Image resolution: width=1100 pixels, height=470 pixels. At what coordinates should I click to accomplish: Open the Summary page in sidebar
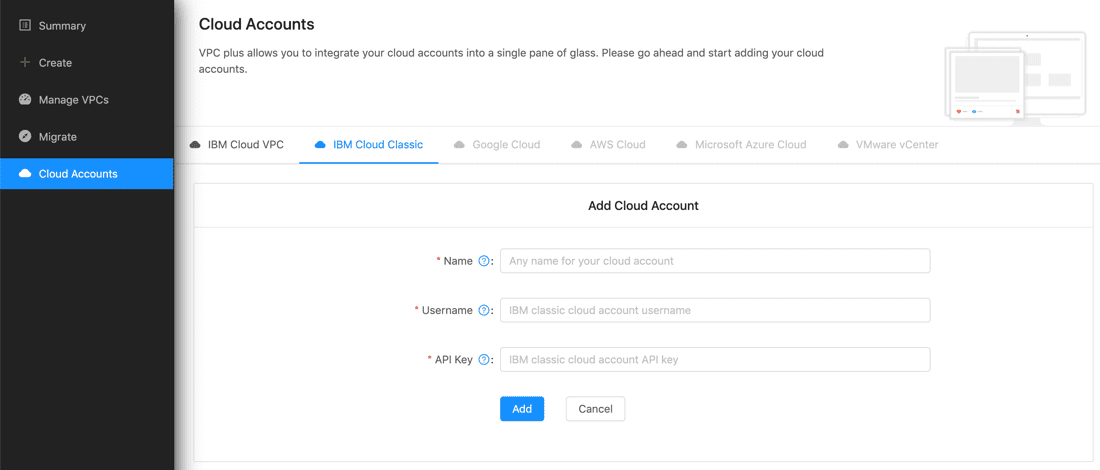click(87, 26)
